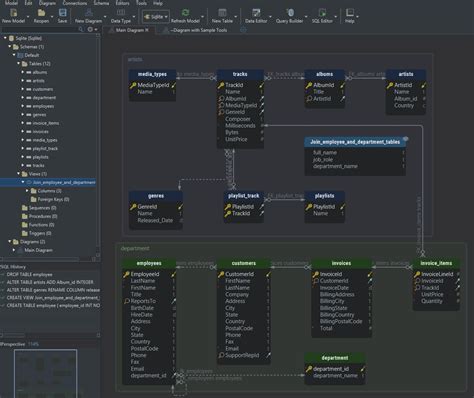474x398 pixels.
Task: Collapse the Views (1) tree node
Action: [18, 174]
